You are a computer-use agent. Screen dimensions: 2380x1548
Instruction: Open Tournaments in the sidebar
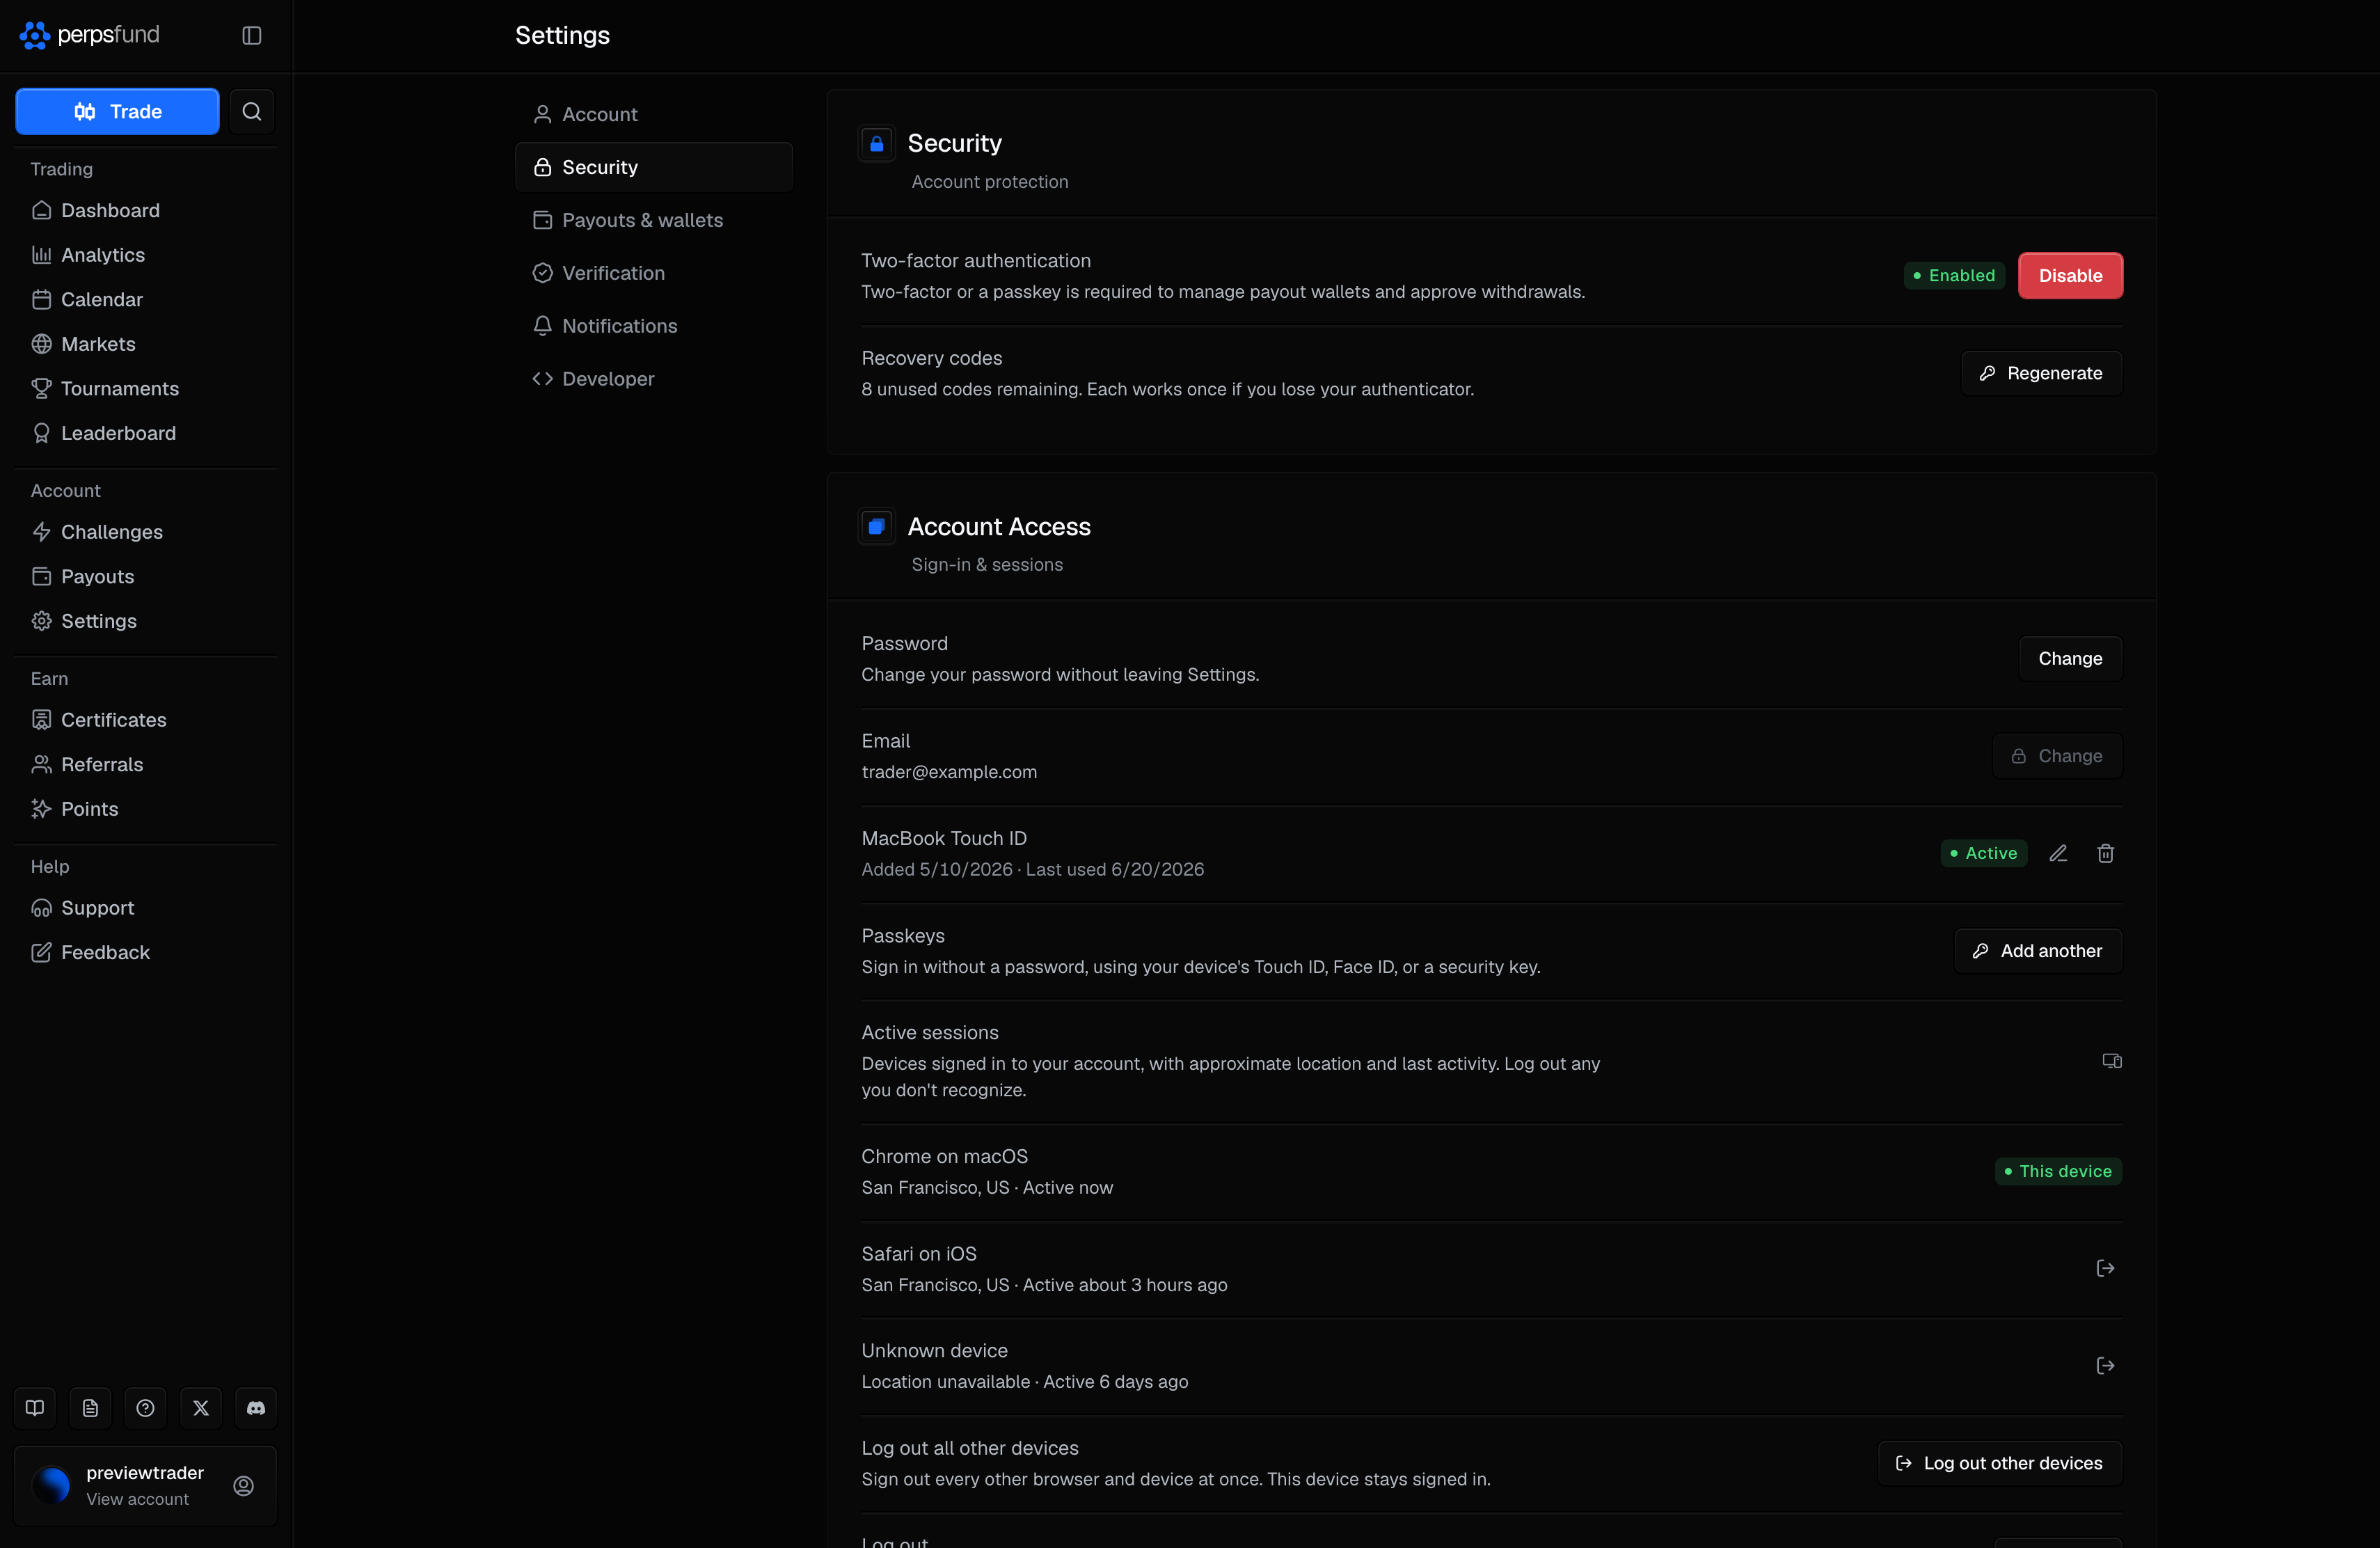coord(145,388)
